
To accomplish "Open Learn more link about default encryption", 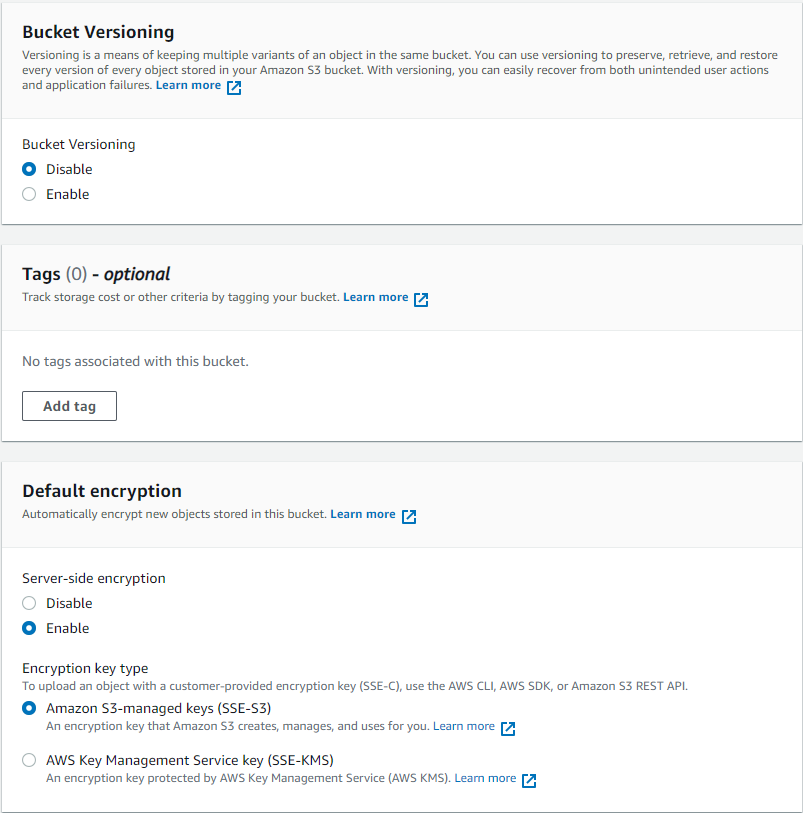I will [x=363, y=514].
